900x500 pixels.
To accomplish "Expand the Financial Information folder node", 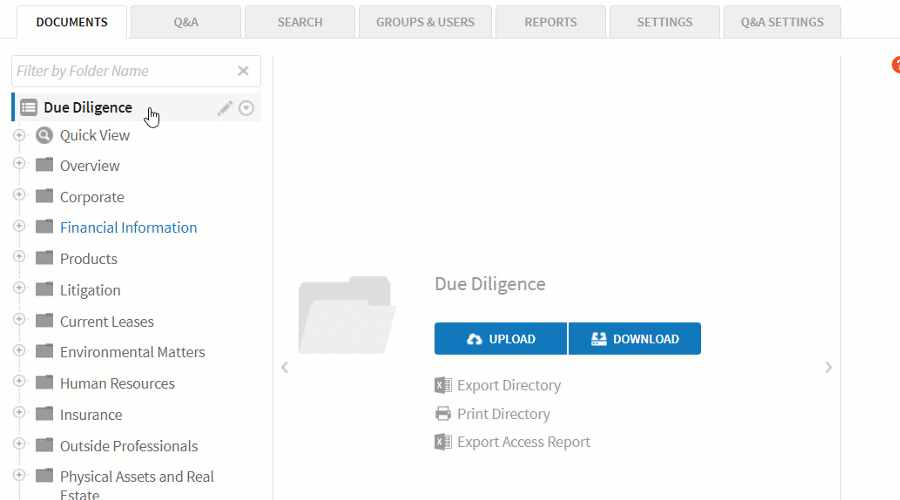I will [x=19, y=226].
